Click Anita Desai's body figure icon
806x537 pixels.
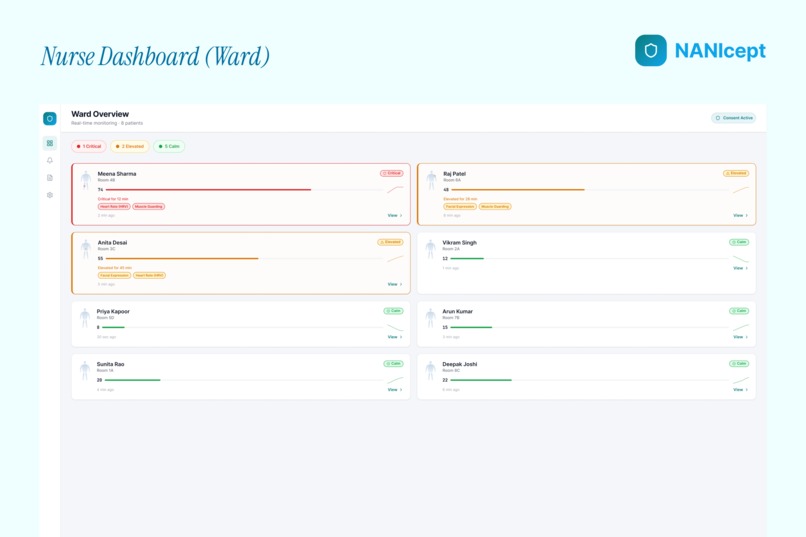[85, 249]
